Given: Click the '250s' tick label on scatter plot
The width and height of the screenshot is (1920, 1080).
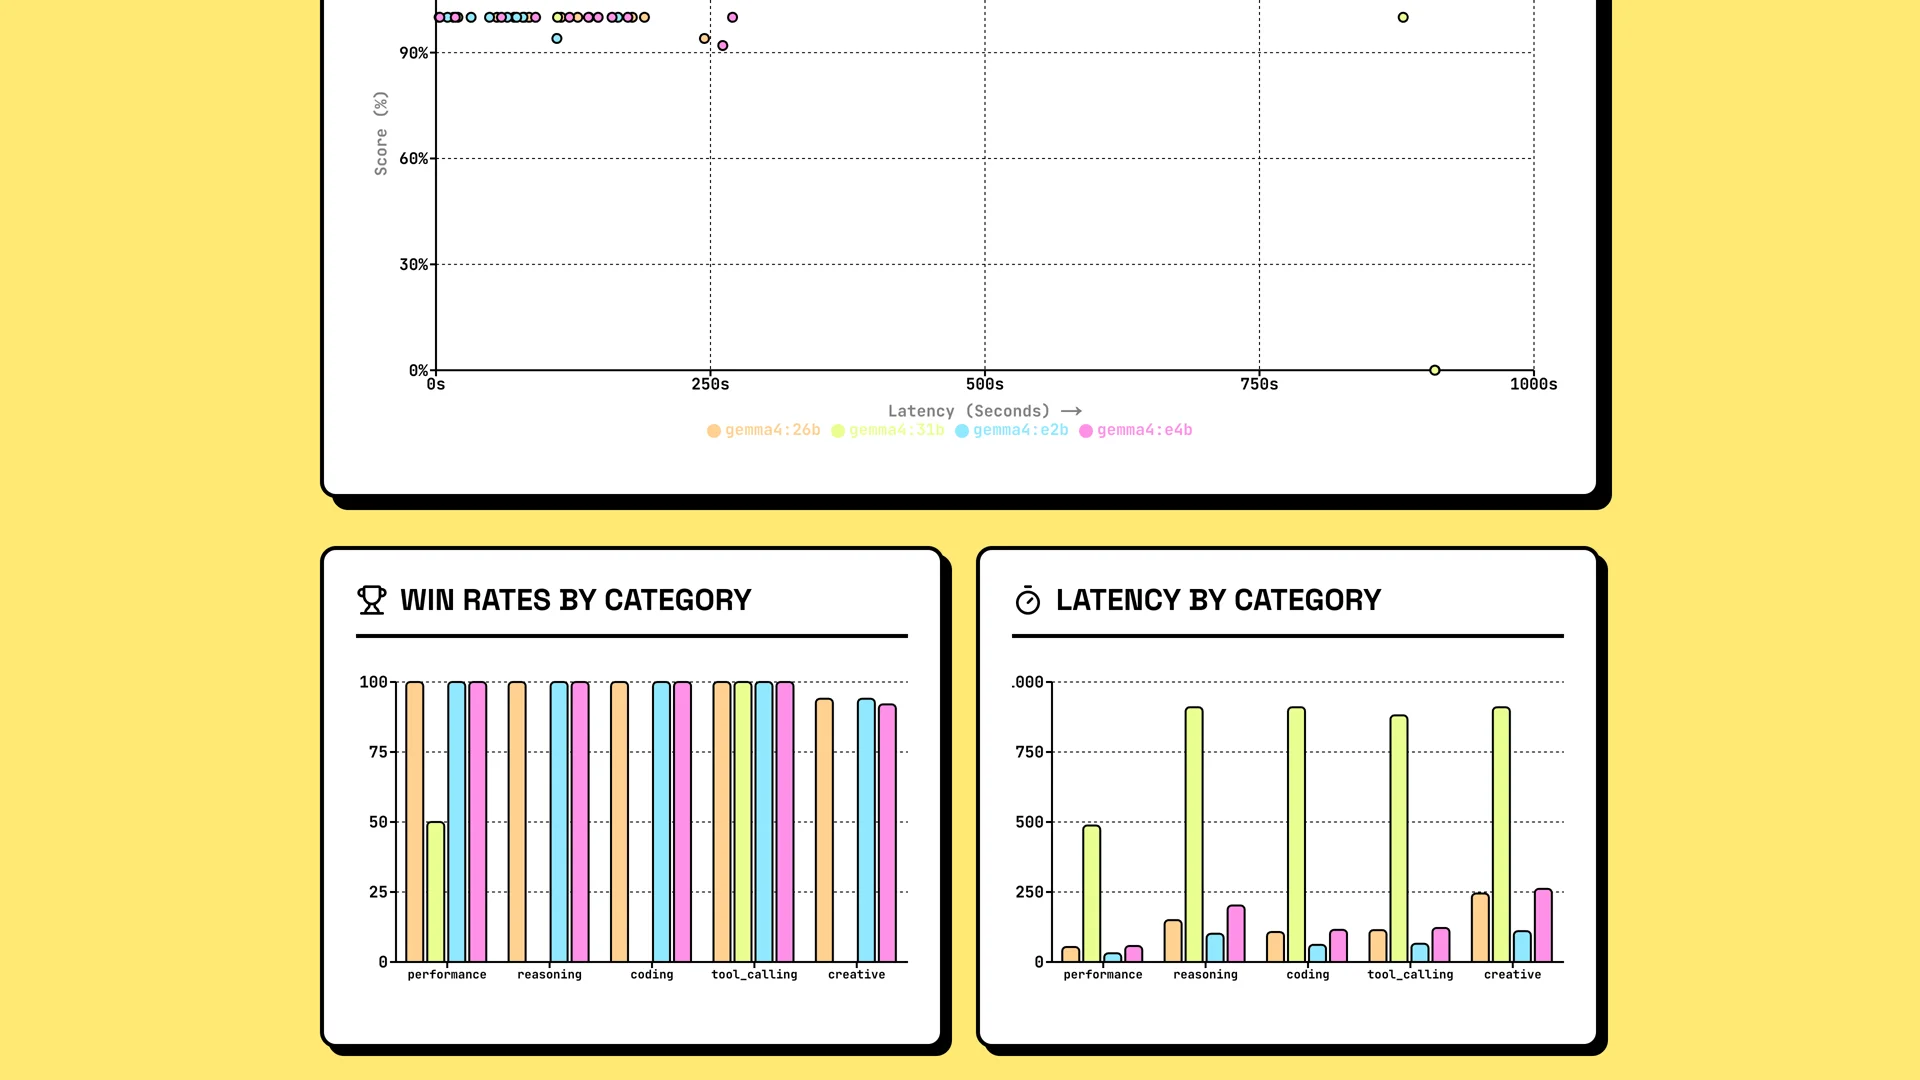Looking at the screenshot, I should click(710, 385).
